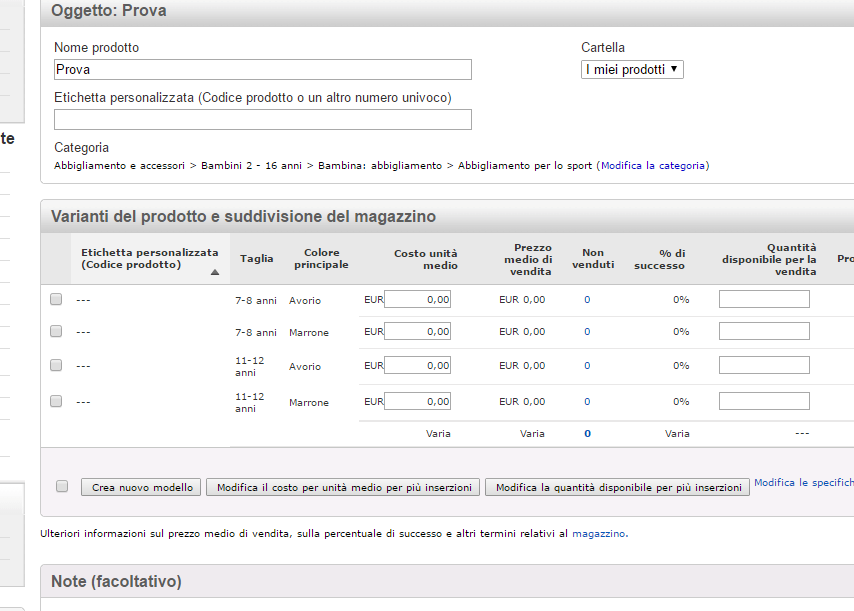Click into the Nome prodotto field

(x=262, y=70)
